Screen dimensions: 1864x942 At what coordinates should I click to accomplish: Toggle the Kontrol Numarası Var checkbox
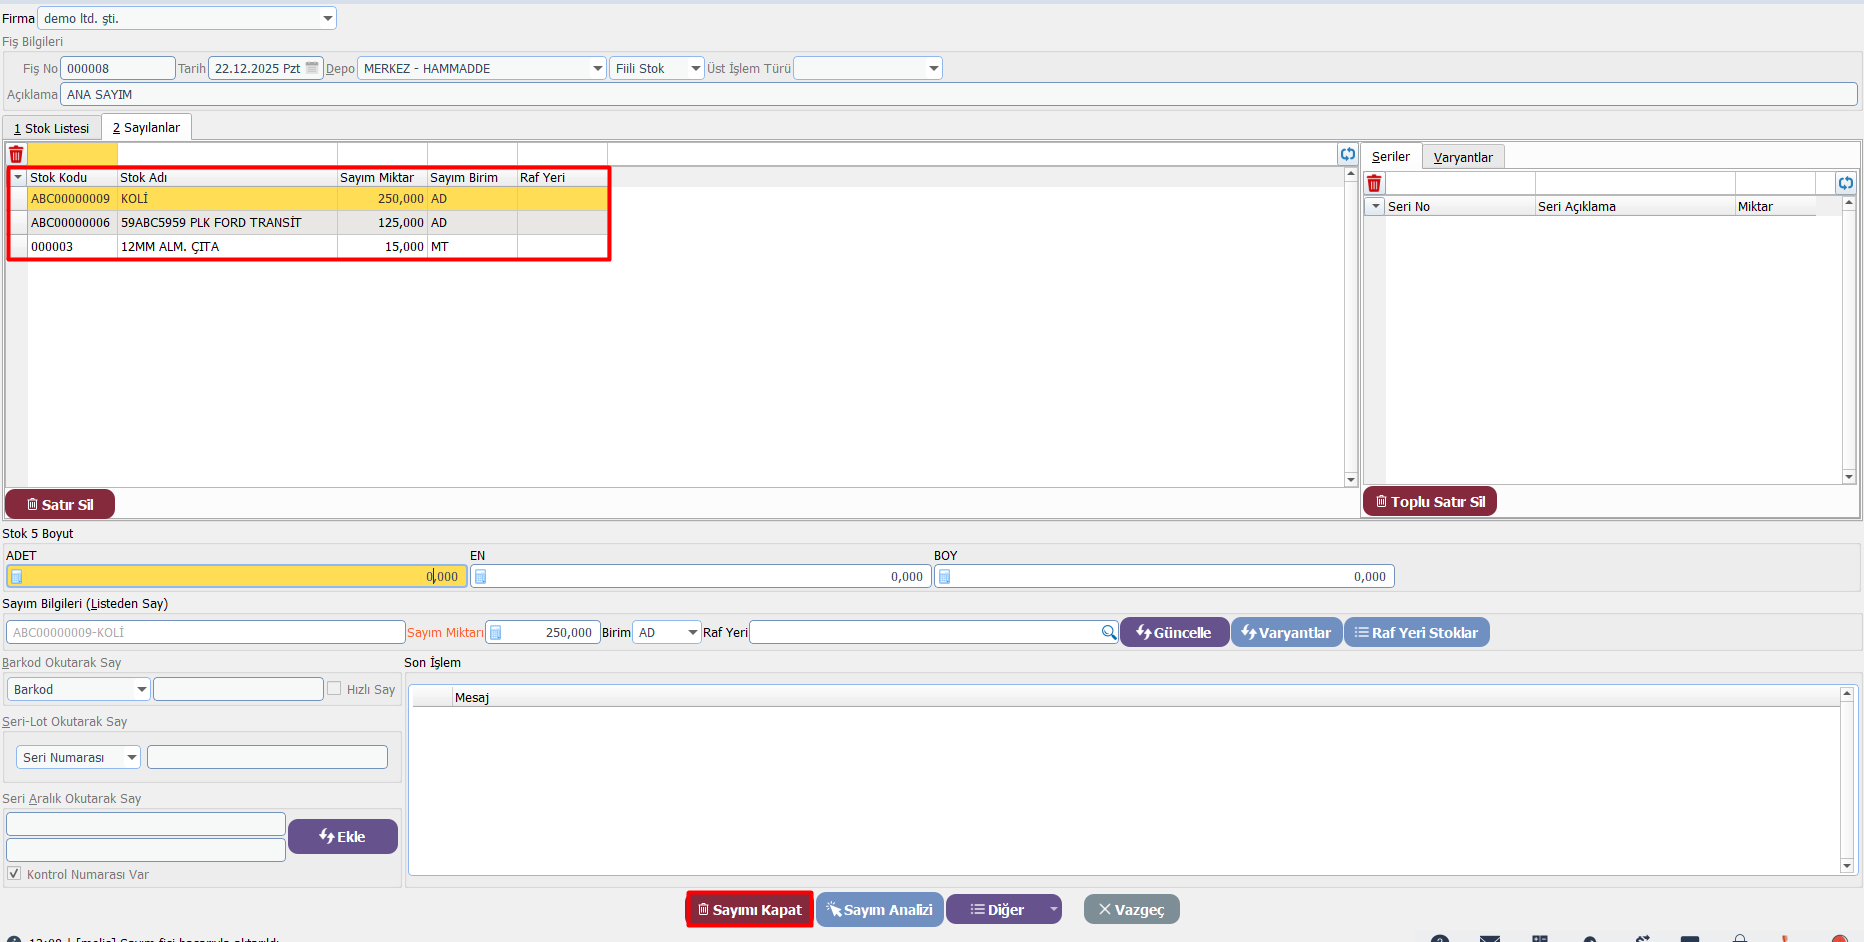14,874
